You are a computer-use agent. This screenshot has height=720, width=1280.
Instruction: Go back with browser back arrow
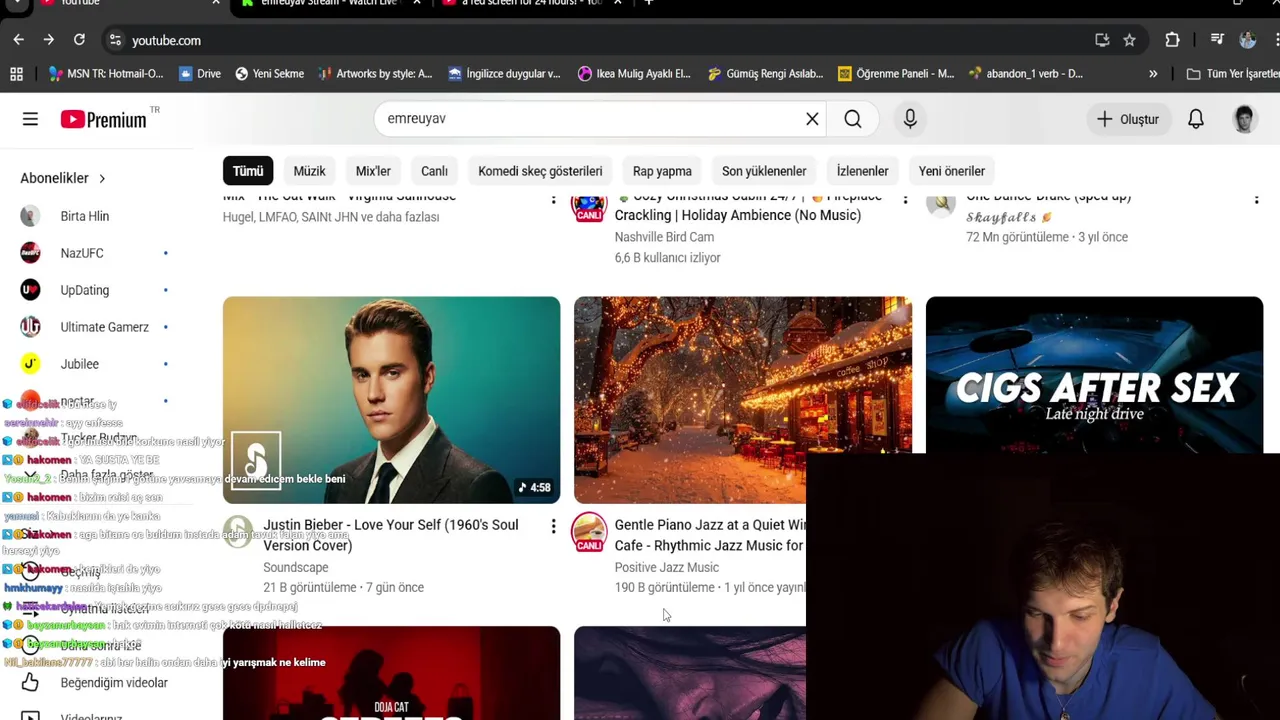19,40
